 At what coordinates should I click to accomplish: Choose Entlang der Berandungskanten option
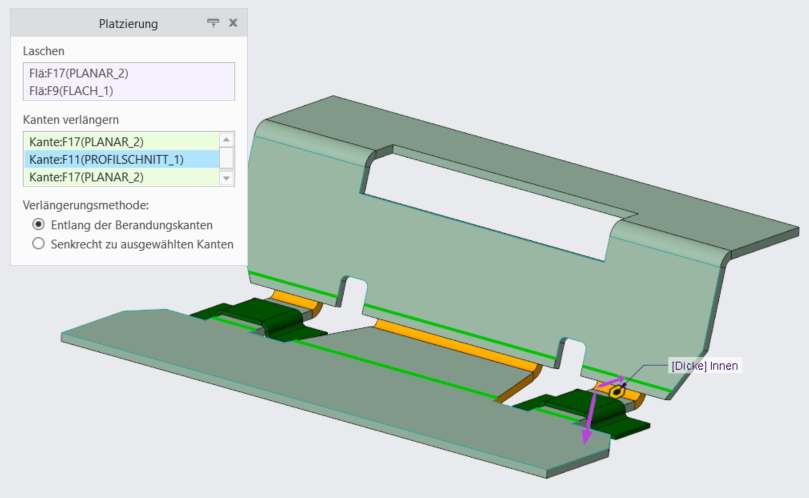tap(122, 225)
